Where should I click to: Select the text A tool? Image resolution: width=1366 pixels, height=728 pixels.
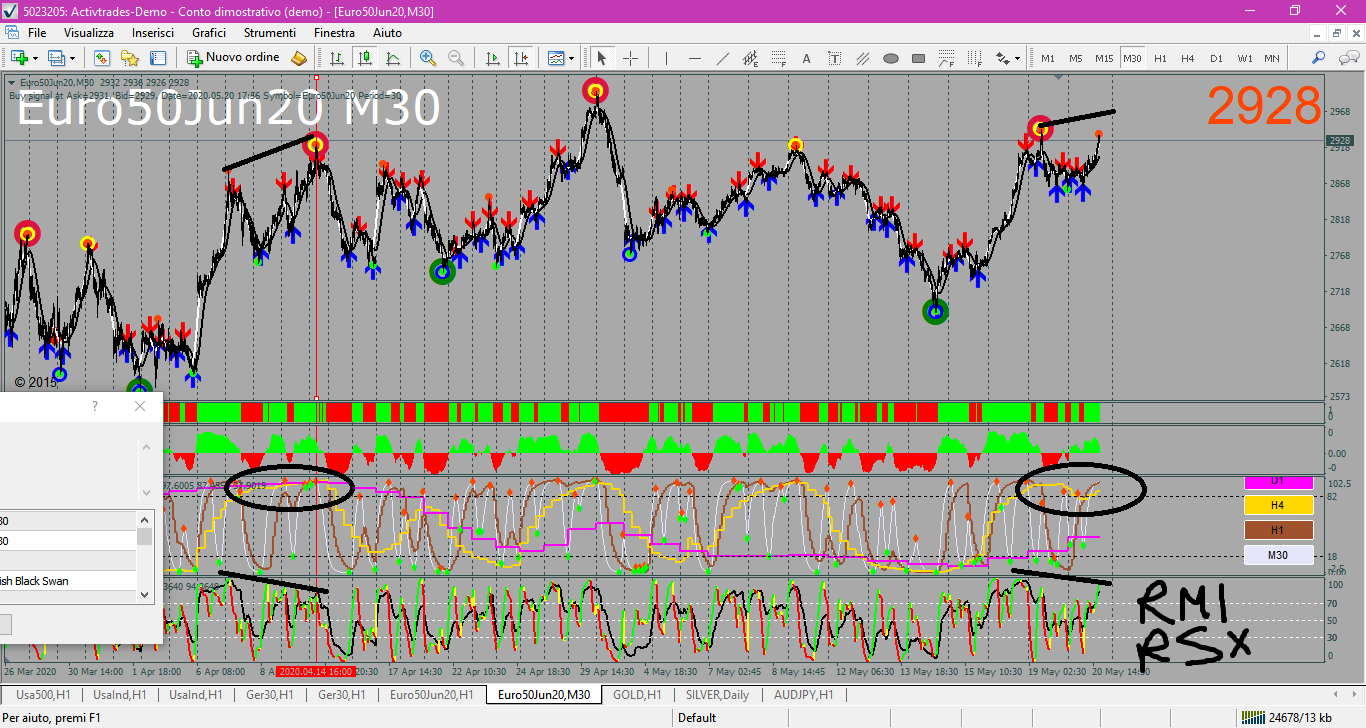(806, 58)
